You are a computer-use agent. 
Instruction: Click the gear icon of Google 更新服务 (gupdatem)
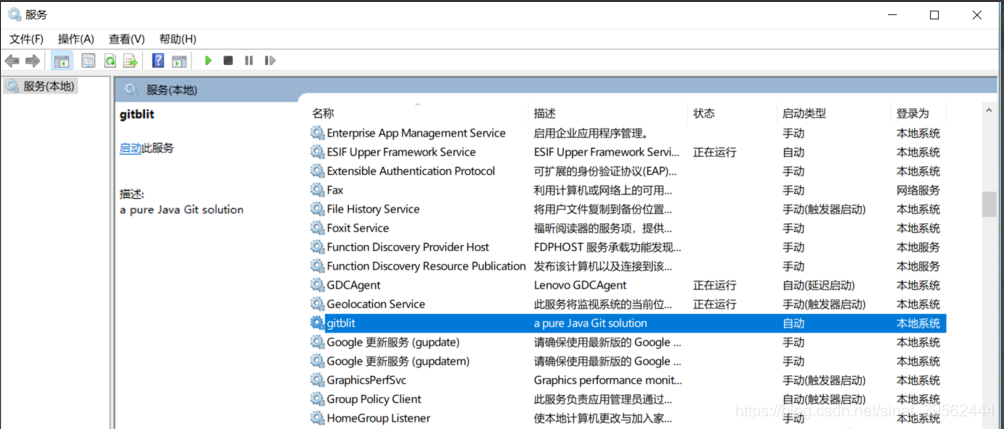point(317,361)
